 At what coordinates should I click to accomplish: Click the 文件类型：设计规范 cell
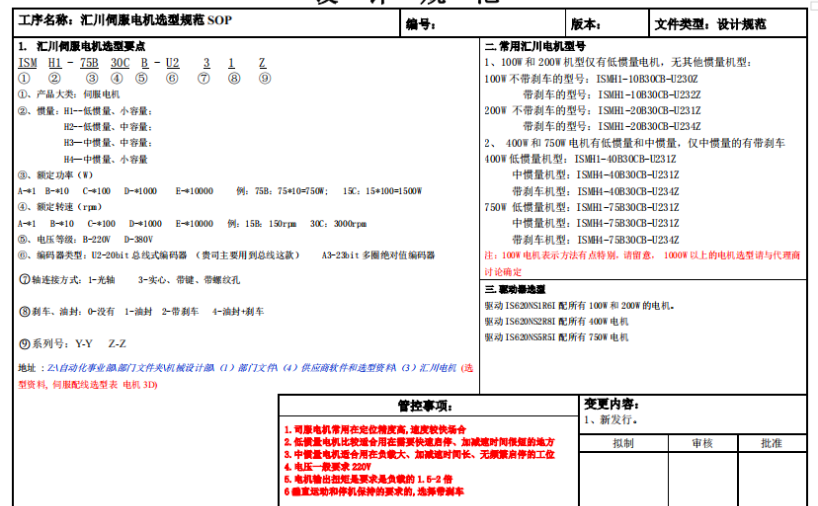(710, 24)
